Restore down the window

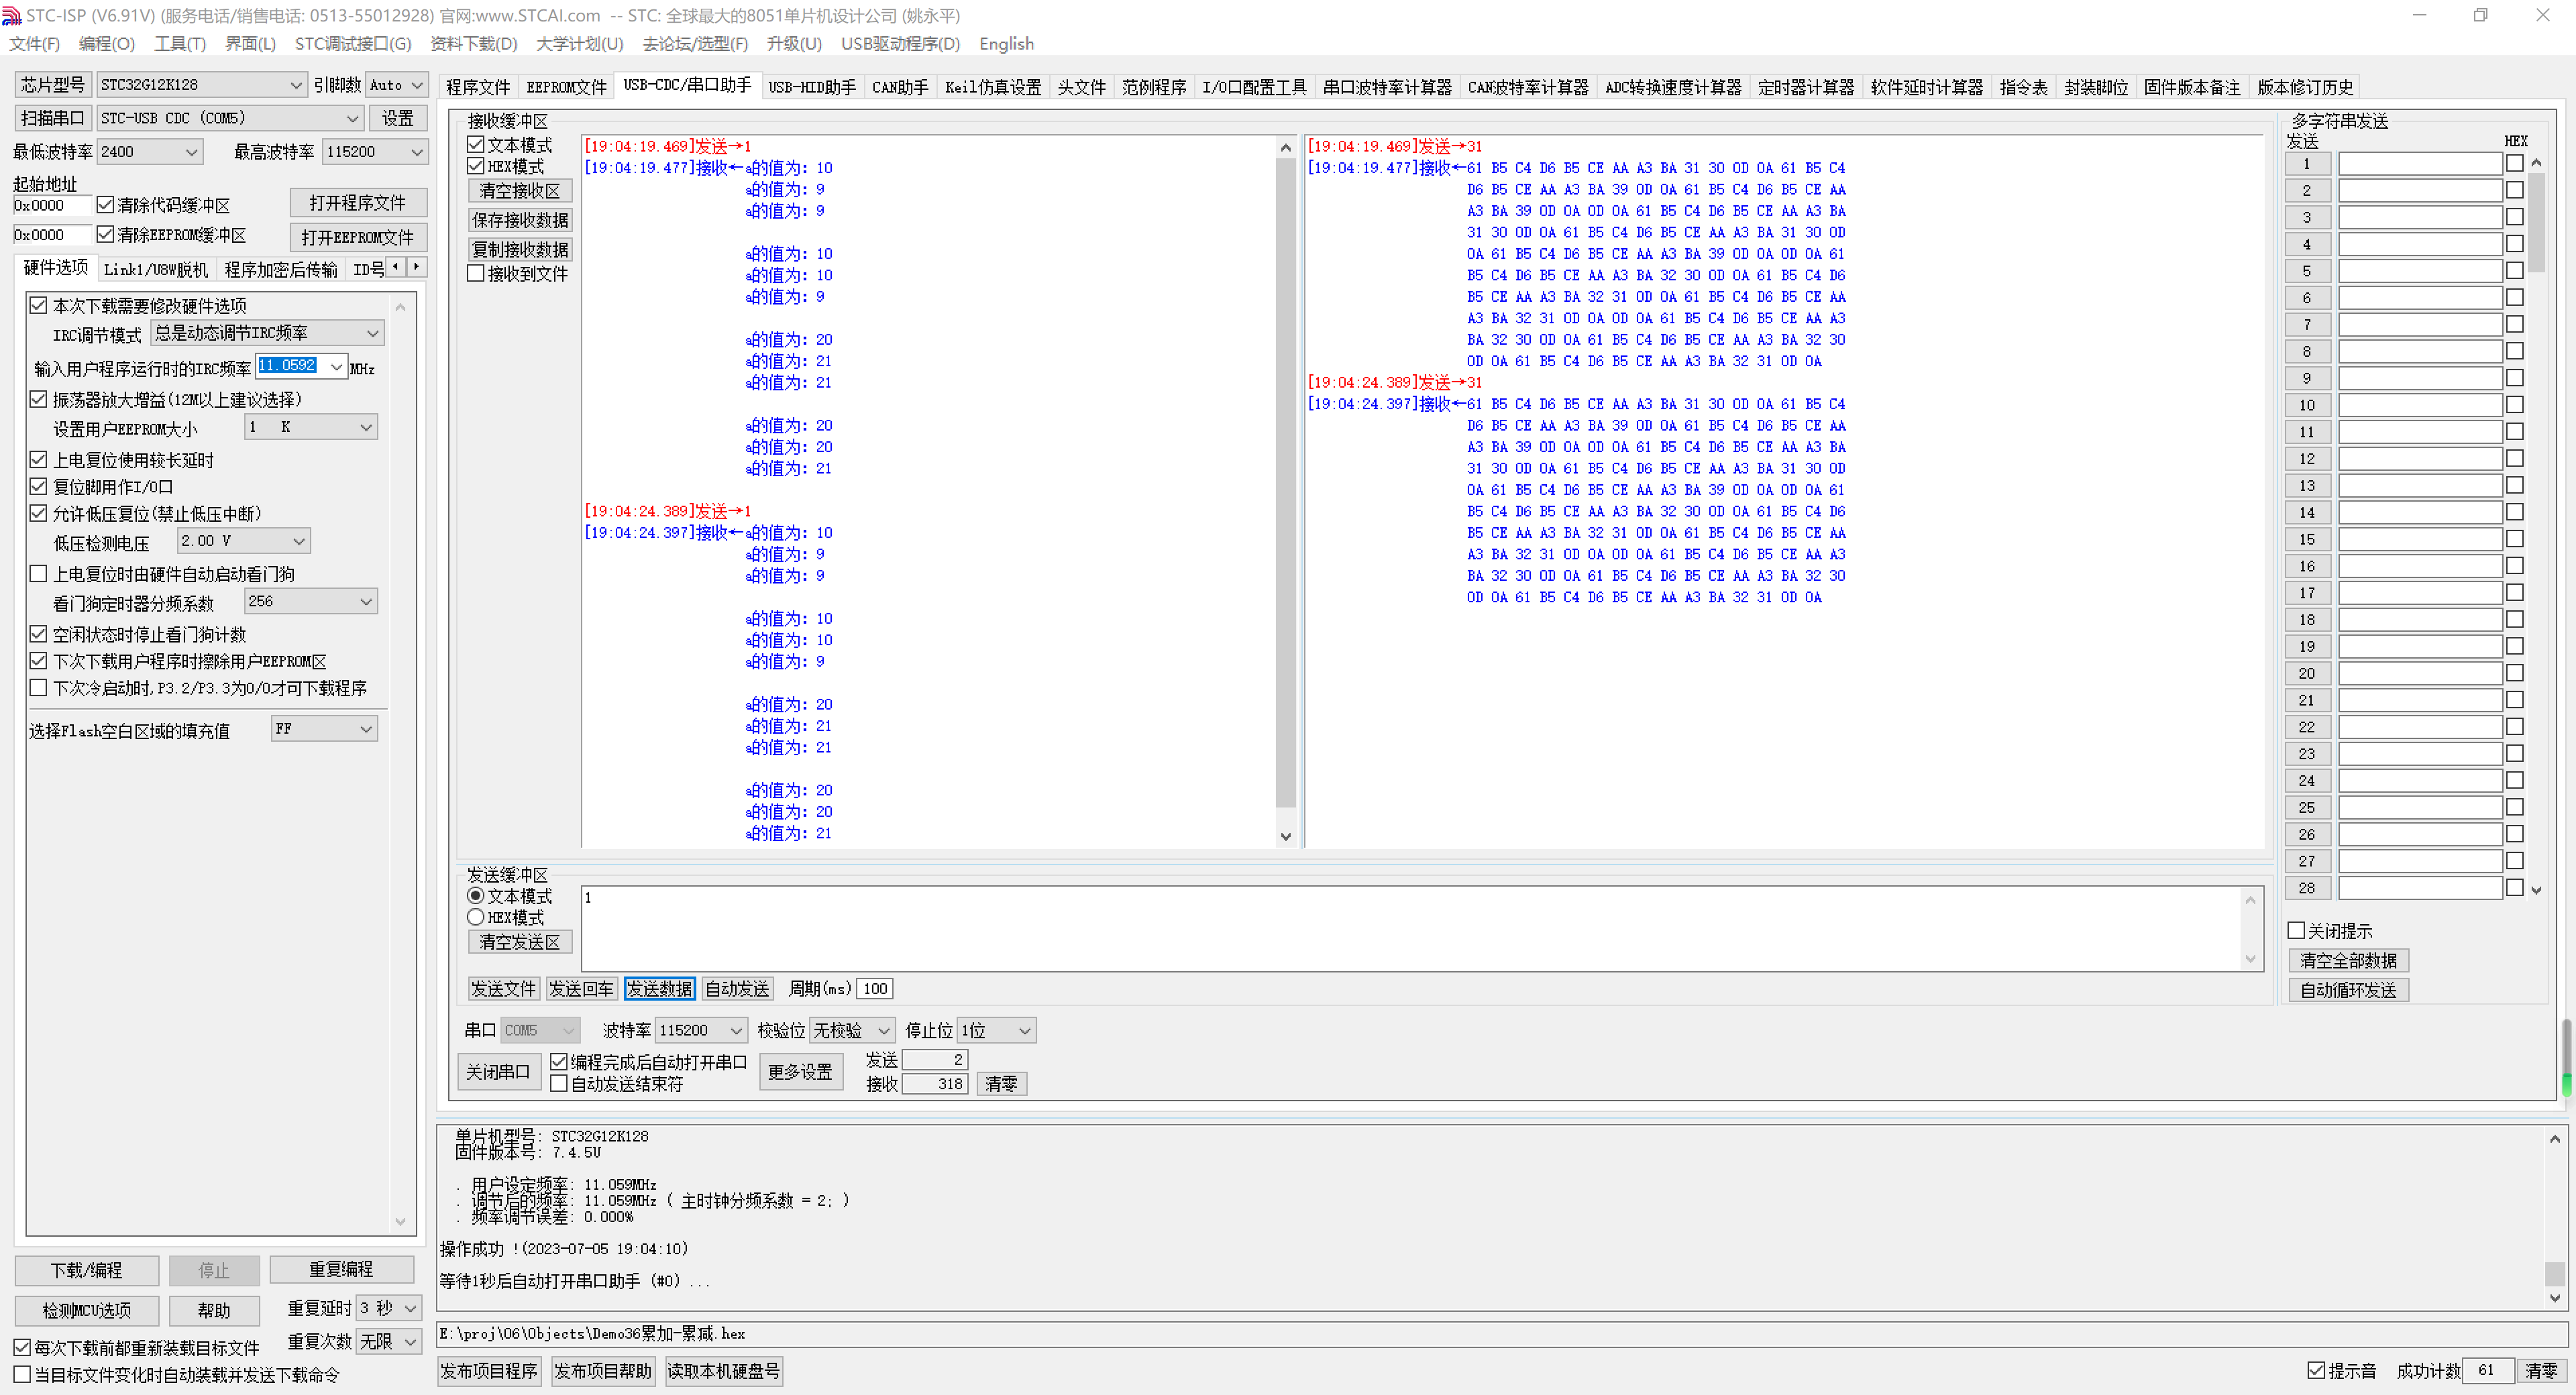2480,15
